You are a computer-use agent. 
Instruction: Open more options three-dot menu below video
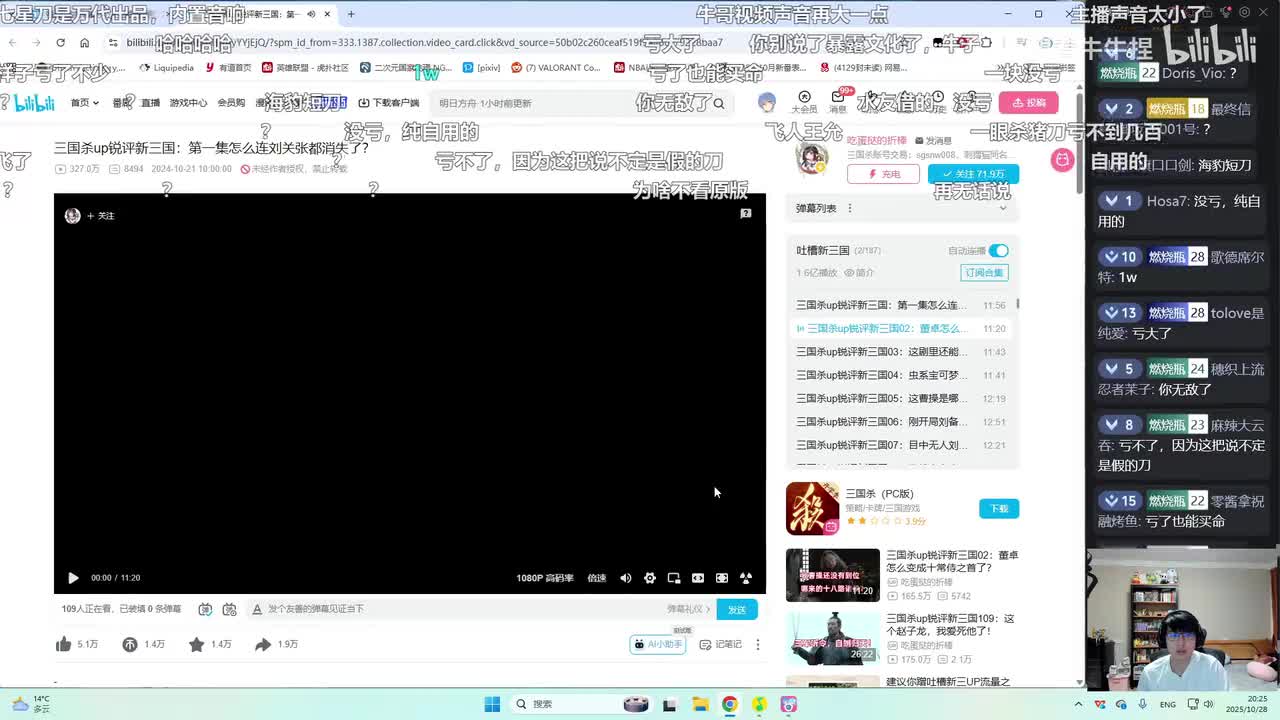pyautogui.click(x=758, y=644)
